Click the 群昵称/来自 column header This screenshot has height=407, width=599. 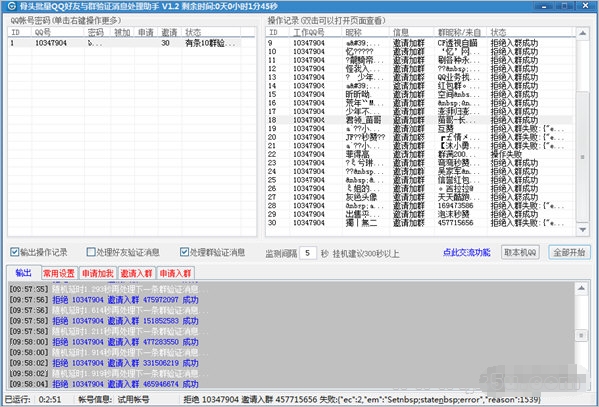pyautogui.click(x=460, y=32)
